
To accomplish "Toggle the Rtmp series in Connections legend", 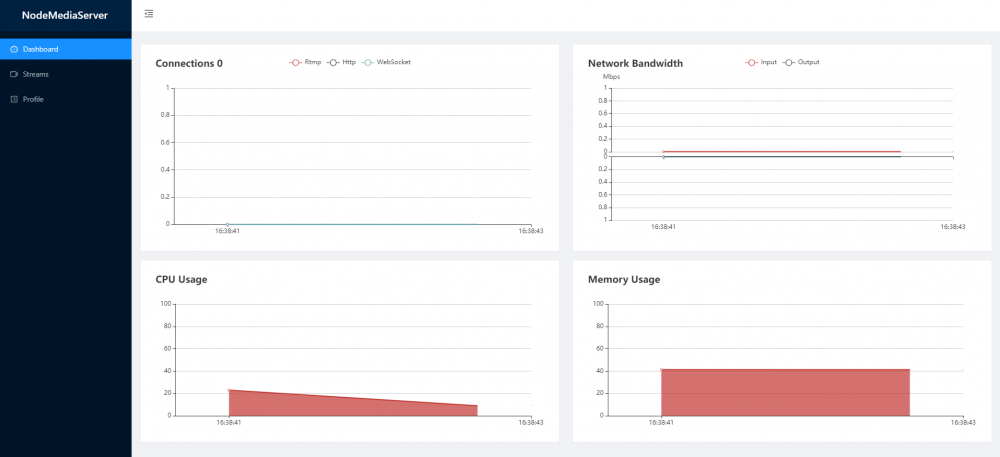I will tap(306, 62).
